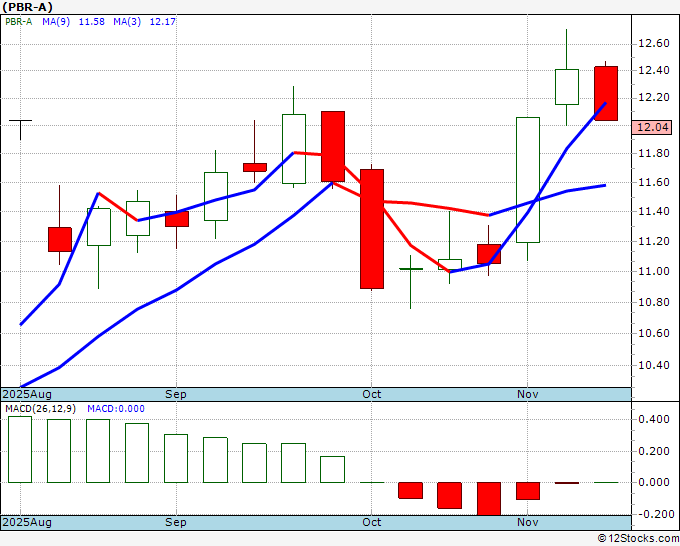The height and width of the screenshot is (546, 680).
Task: Click the MACD(26,12,9) indicator label
Action: click(x=40, y=409)
